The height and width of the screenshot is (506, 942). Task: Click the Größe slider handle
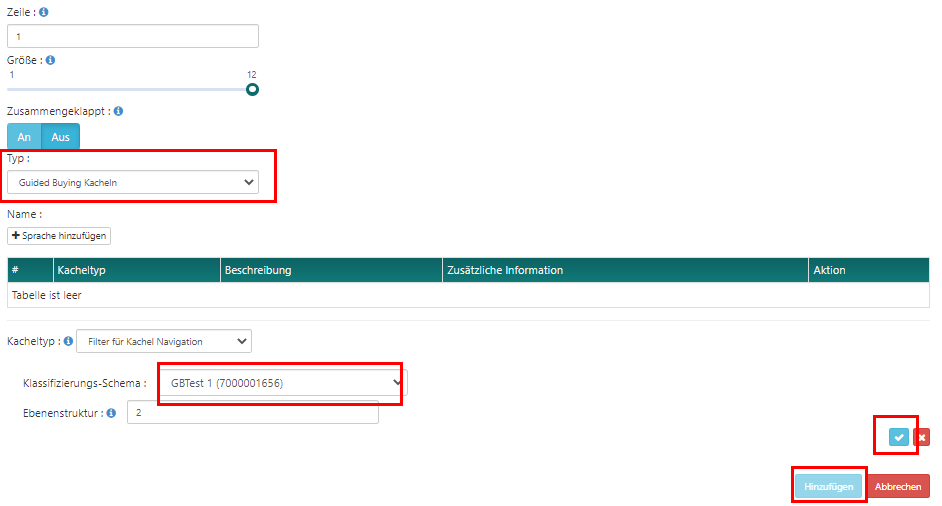[253, 89]
